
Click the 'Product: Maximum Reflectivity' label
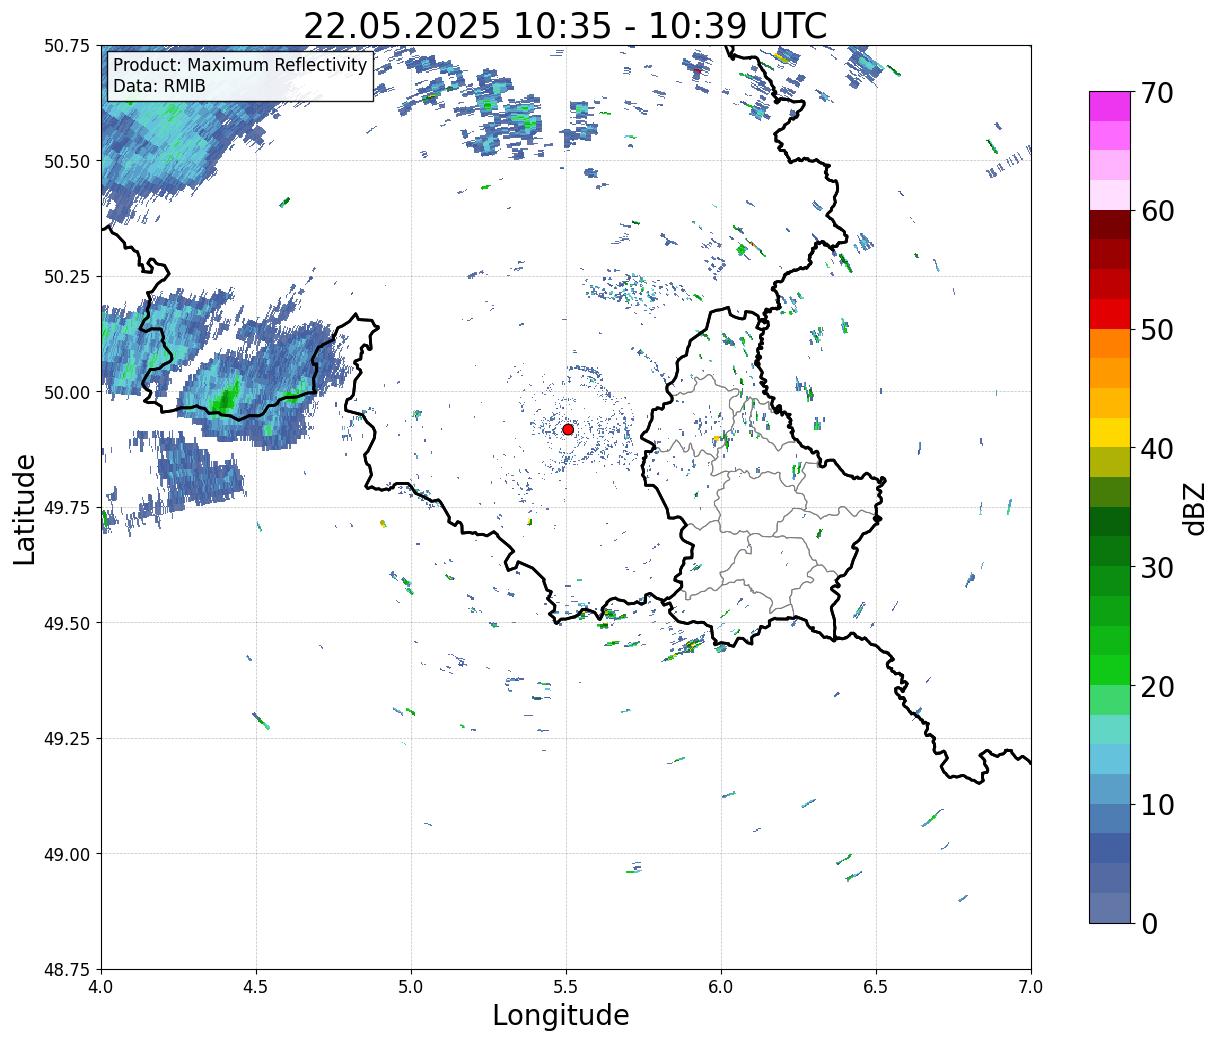240,66
